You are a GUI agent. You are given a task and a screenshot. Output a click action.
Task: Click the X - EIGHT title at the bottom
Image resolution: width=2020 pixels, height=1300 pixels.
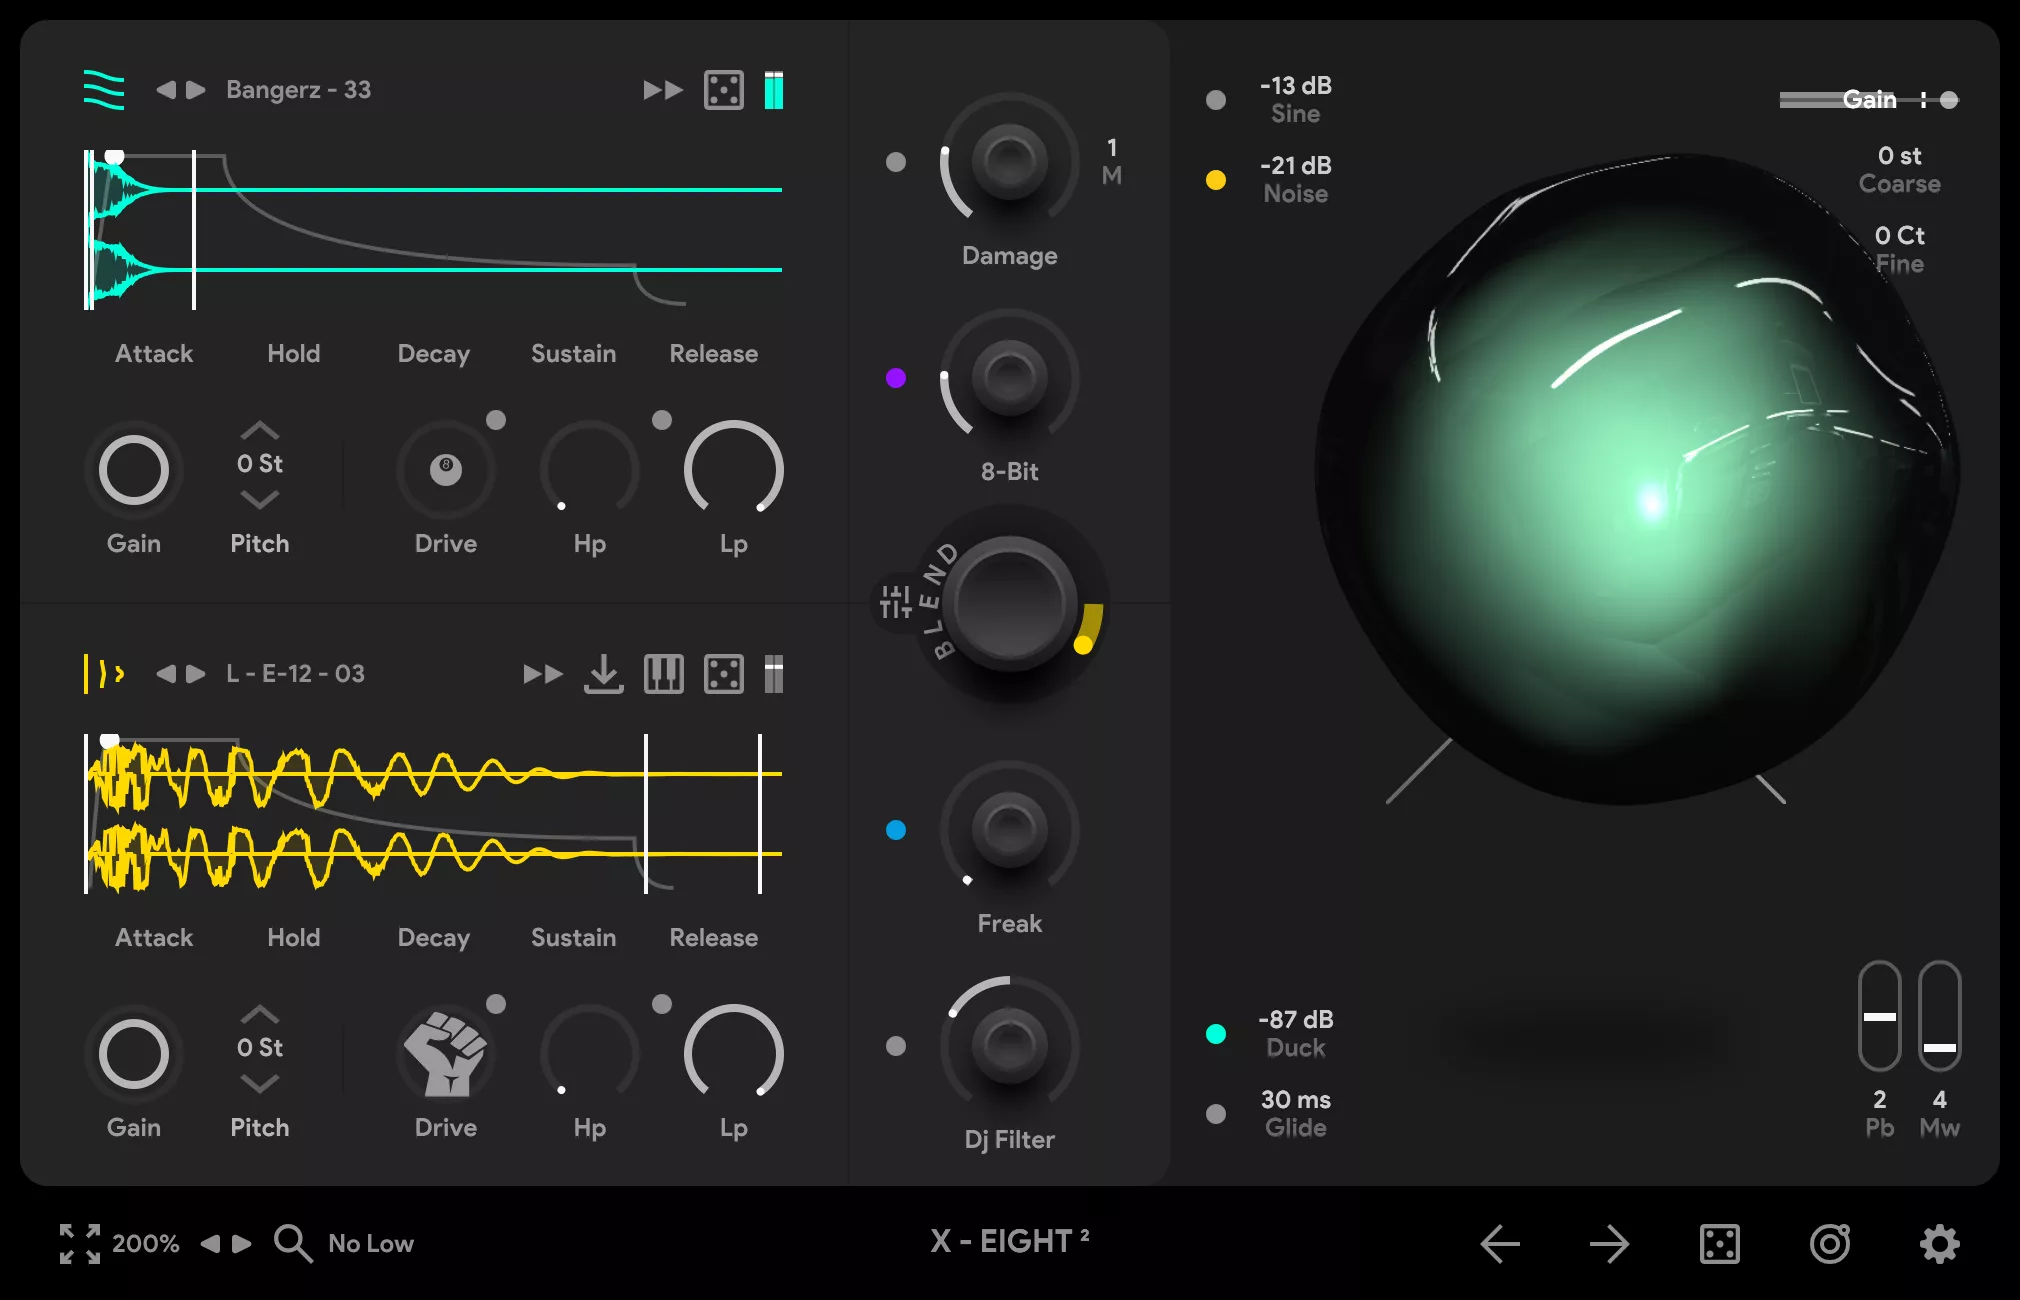click(1008, 1240)
